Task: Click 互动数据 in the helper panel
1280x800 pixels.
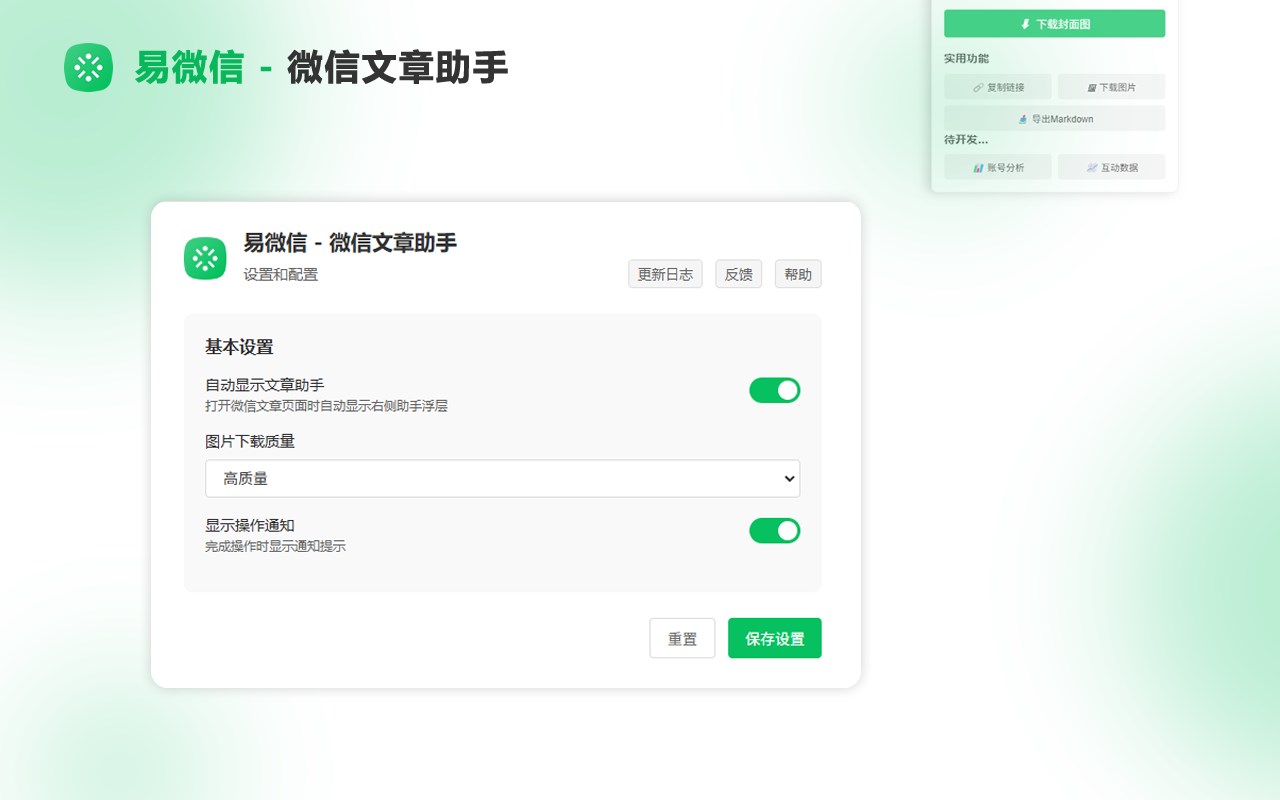Action: (1111, 167)
